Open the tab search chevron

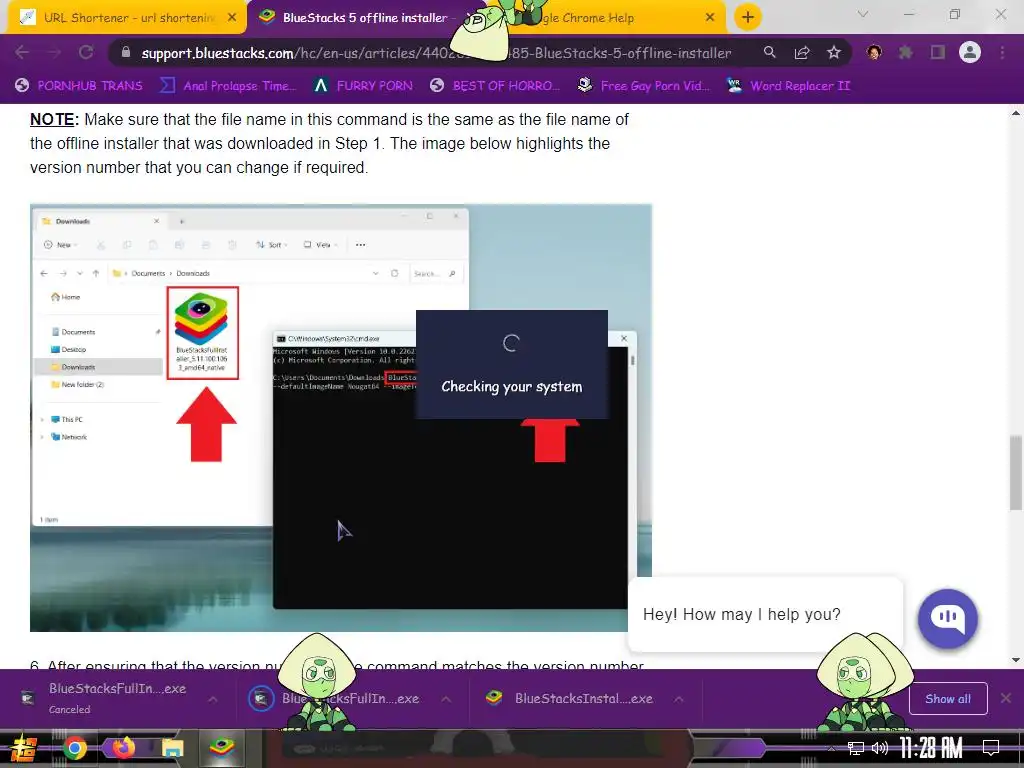863,14
